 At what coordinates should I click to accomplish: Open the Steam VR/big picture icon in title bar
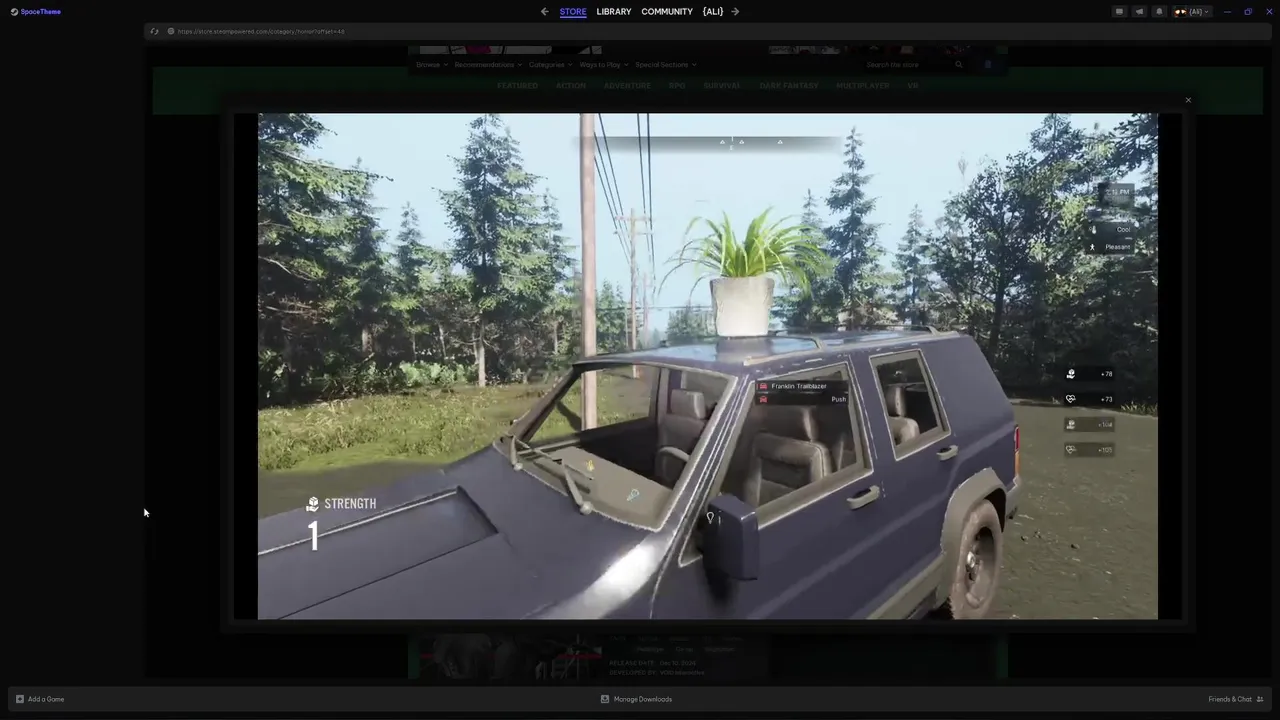[x=1119, y=12]
